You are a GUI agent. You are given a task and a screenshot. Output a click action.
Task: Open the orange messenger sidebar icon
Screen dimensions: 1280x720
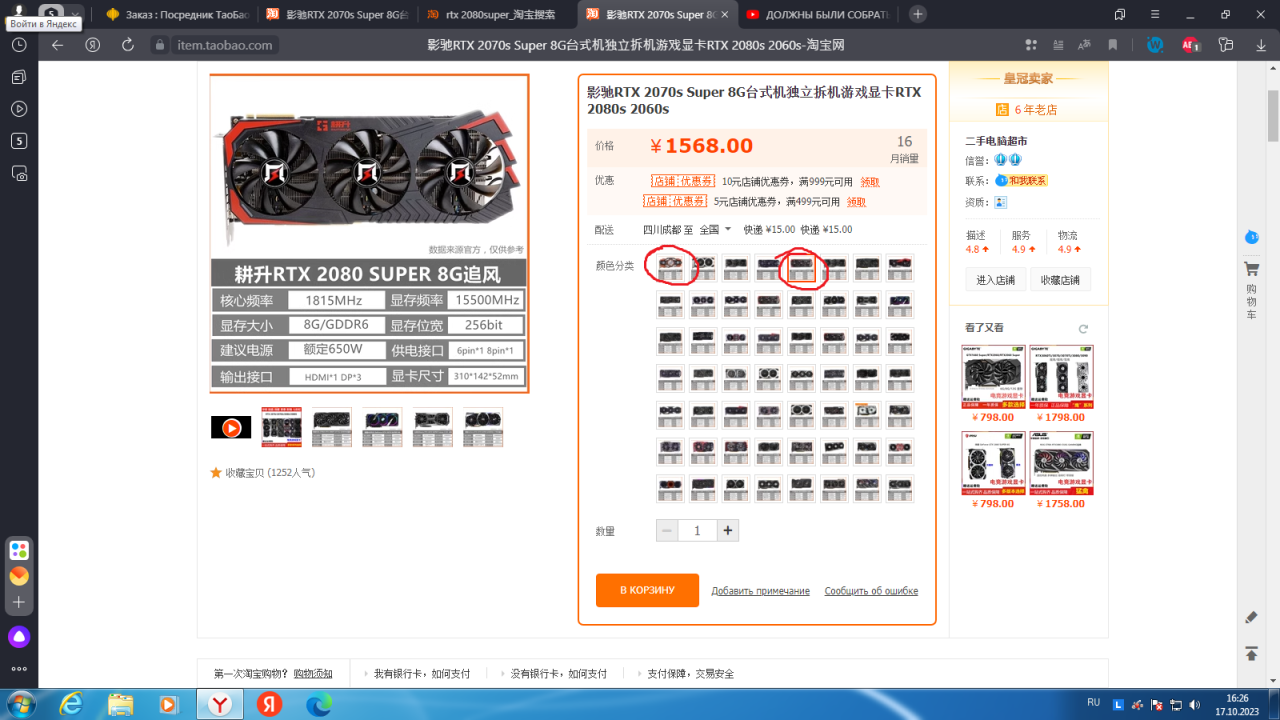(19, 576)
